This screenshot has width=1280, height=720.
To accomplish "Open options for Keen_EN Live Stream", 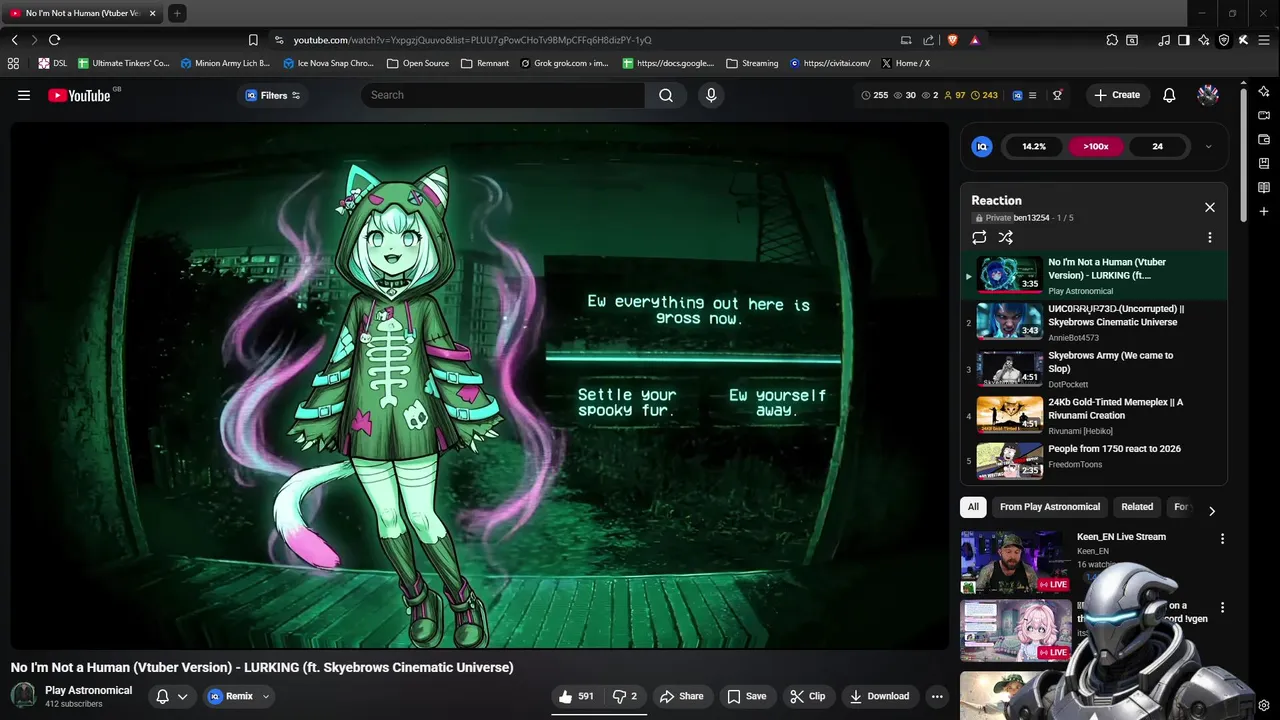I will click(x=1222, y=539).
